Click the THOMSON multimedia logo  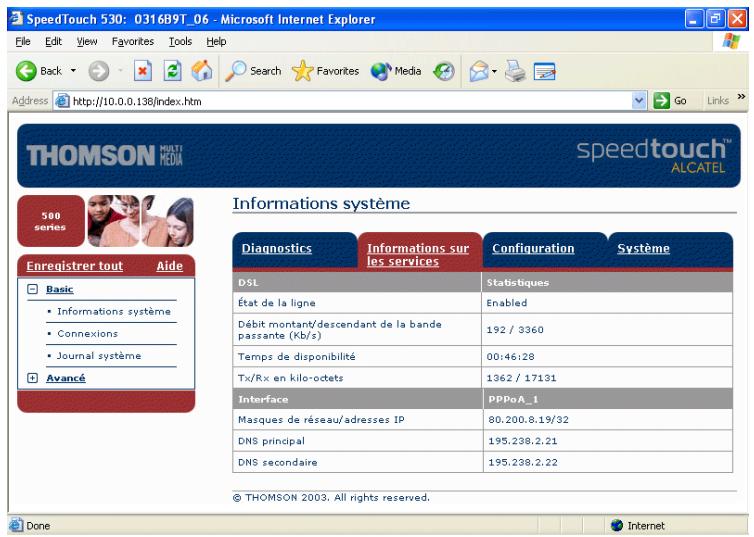[104, 155]
